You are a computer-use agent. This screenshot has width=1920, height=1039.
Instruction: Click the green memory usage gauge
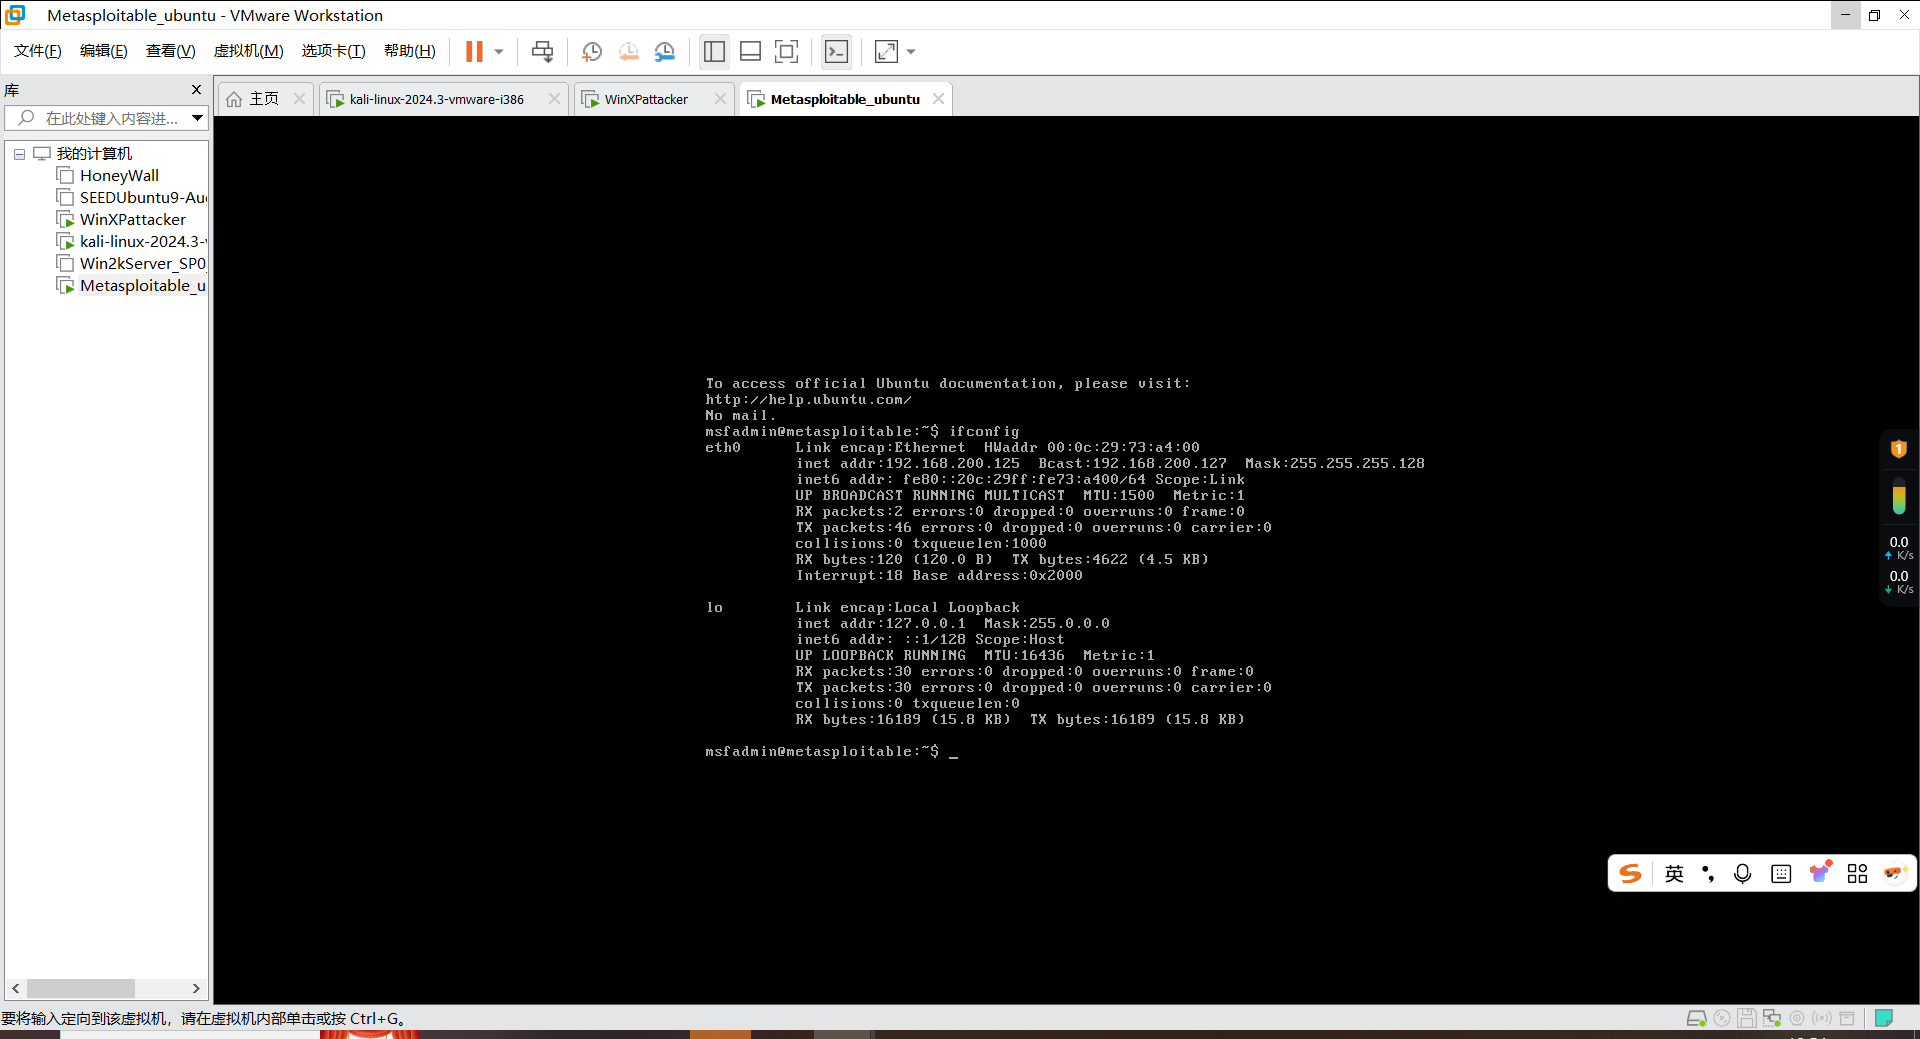[x=1899, y=496]
